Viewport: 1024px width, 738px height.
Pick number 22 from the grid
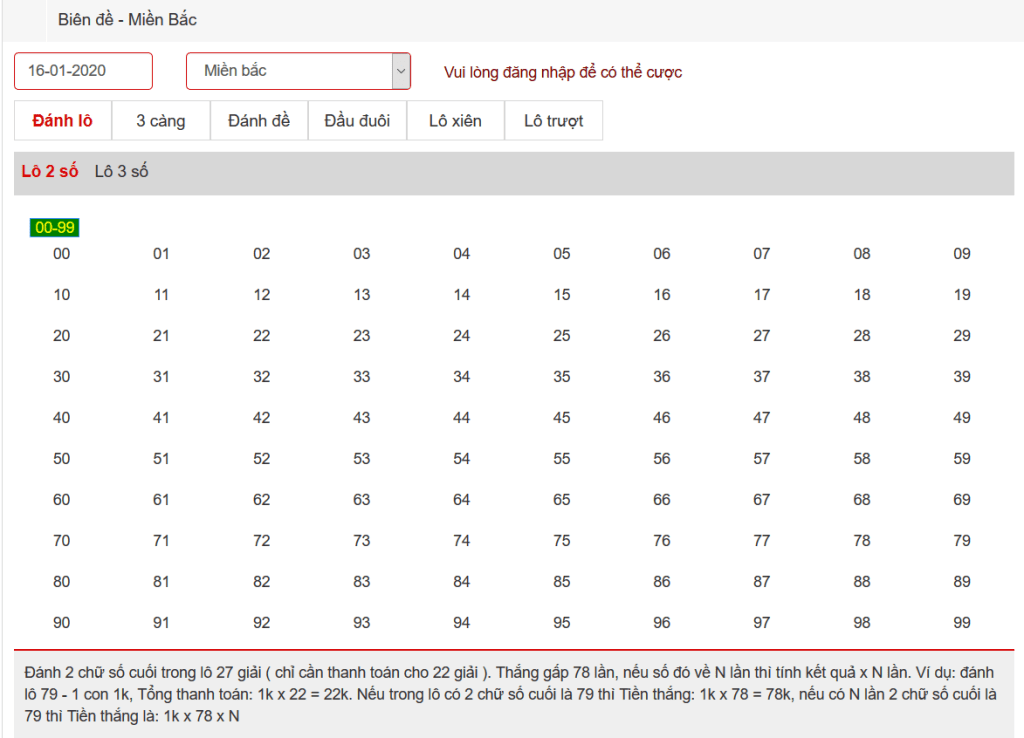click(262, 336)
